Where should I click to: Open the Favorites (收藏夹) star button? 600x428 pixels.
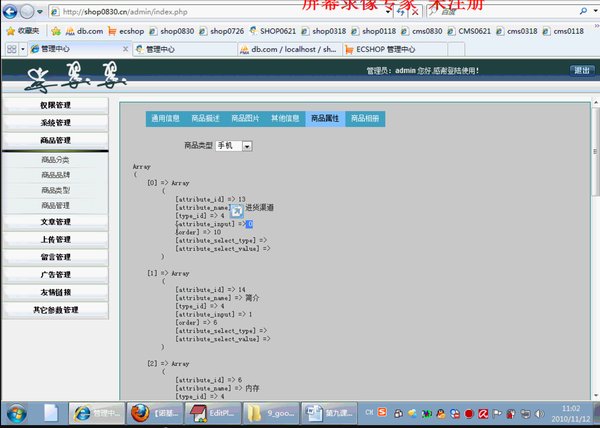coord(23,31)
